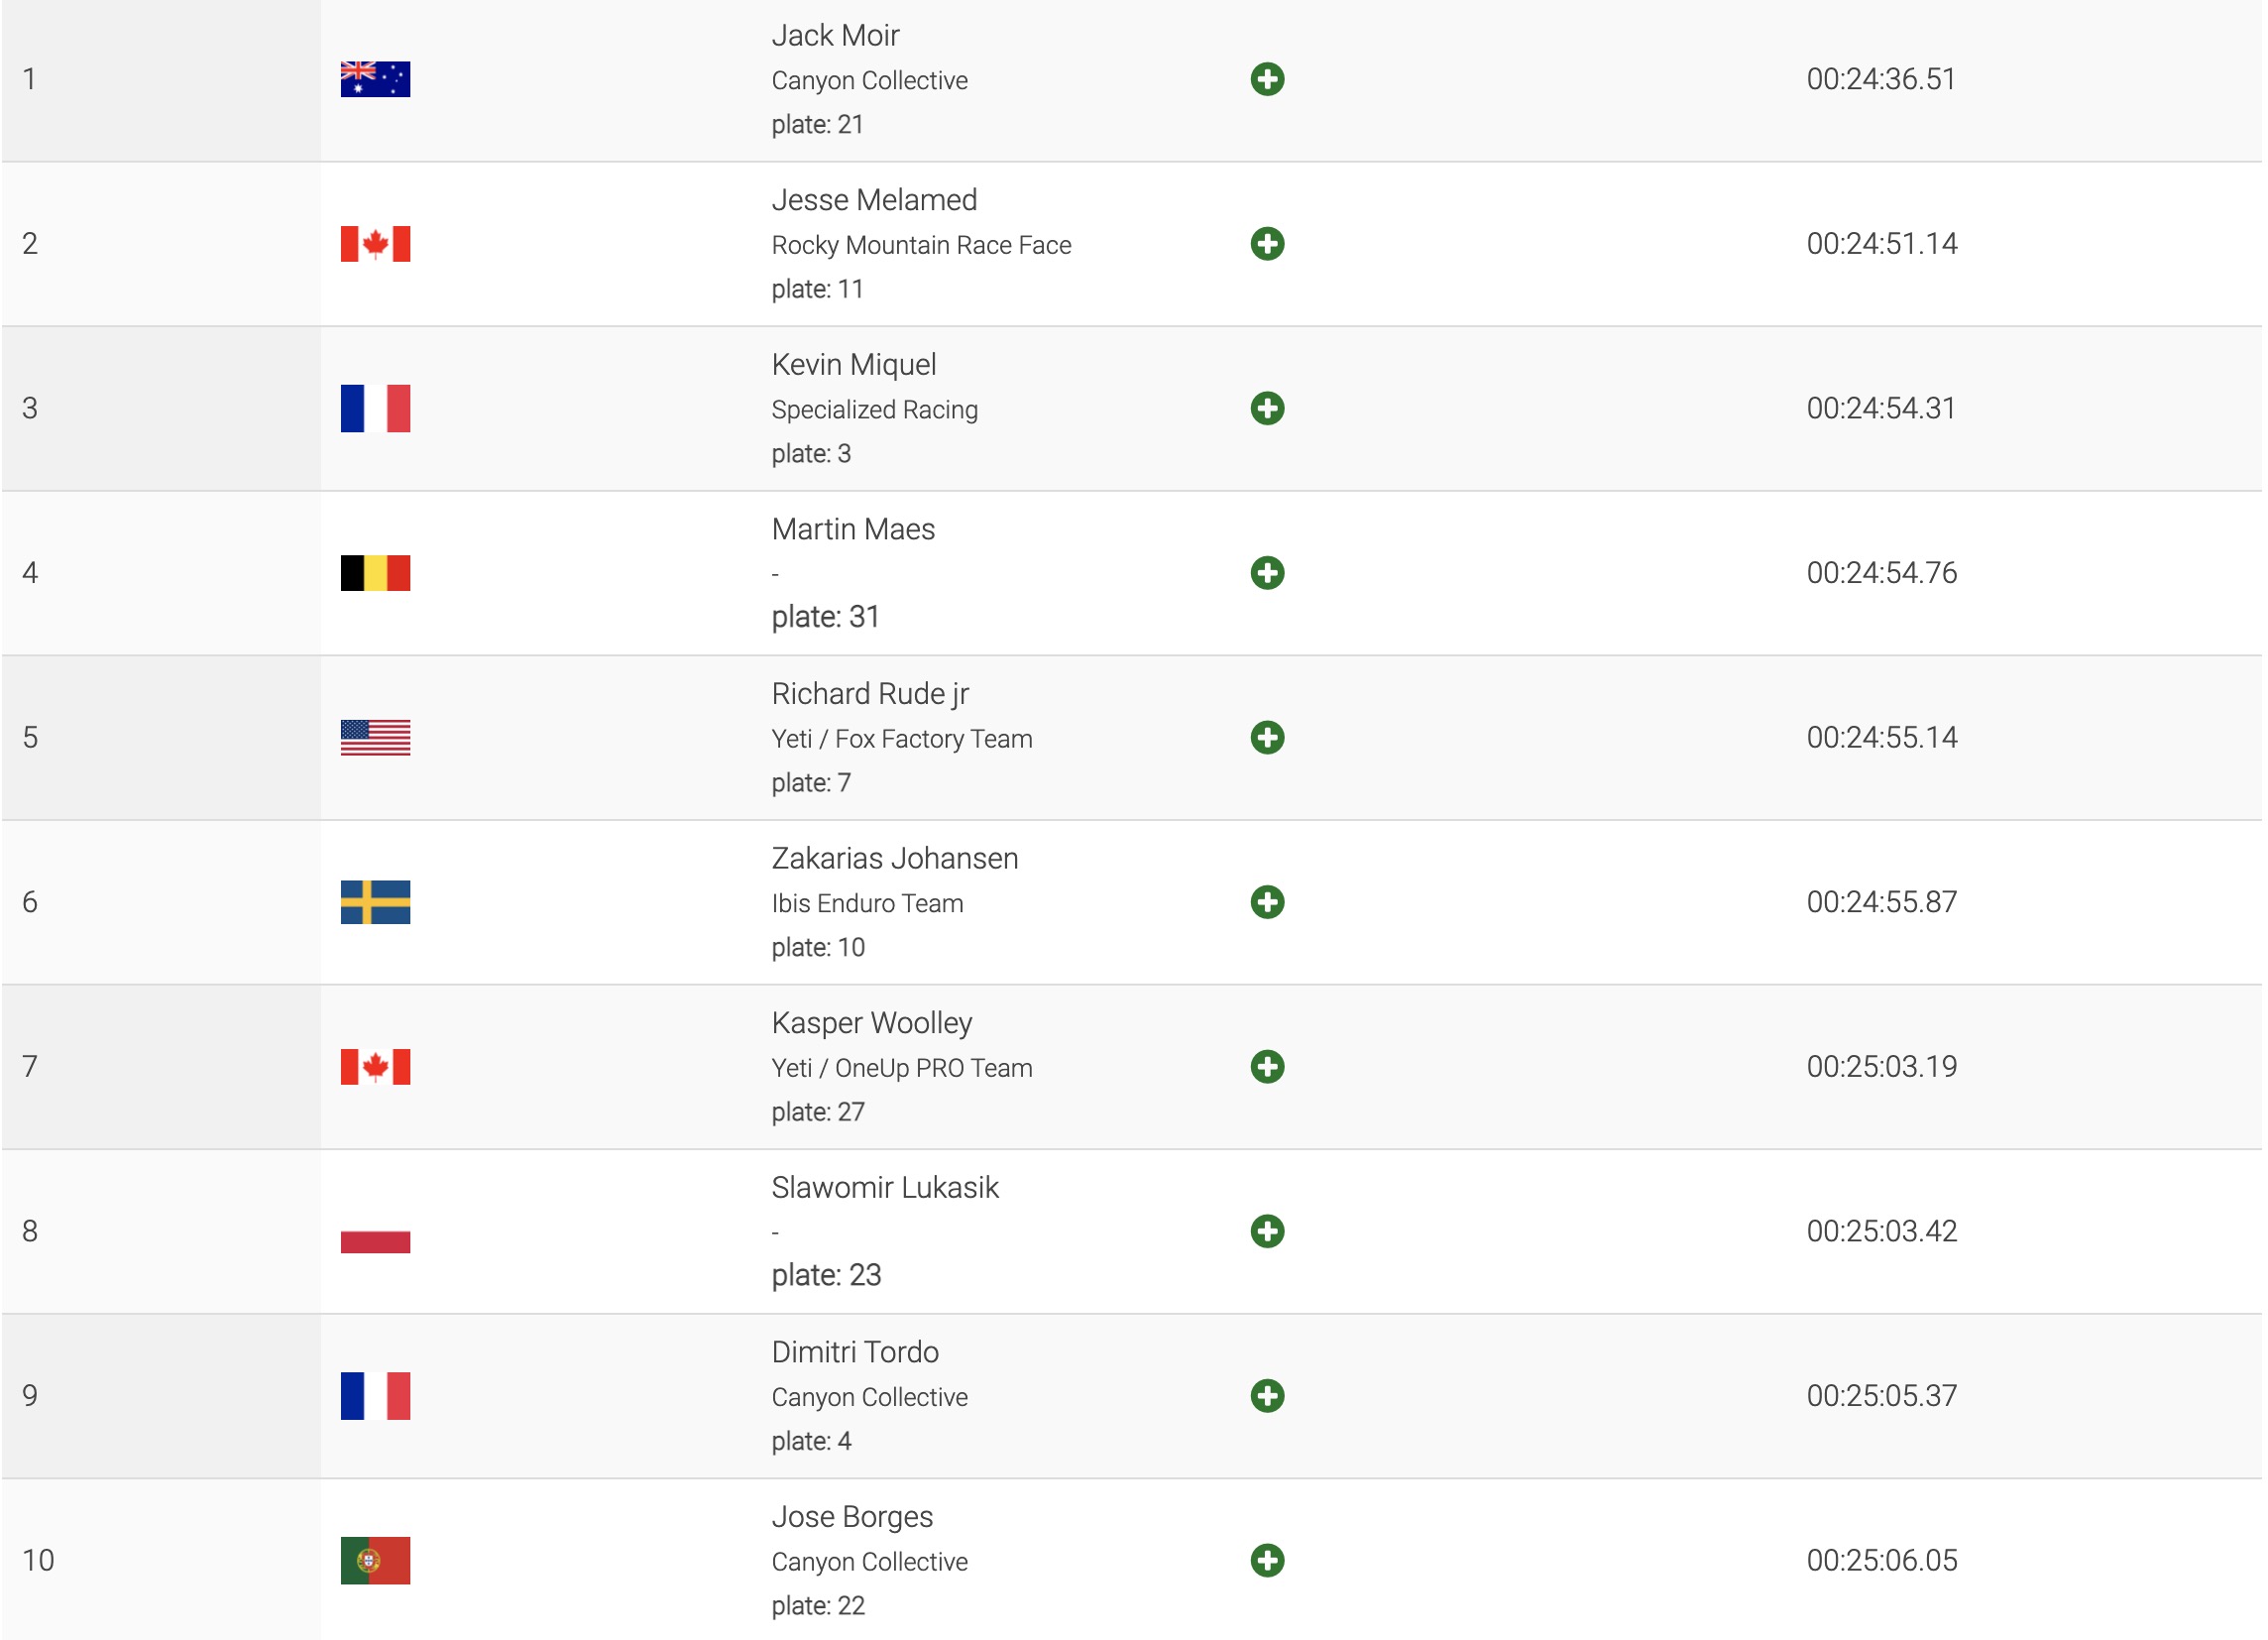Expand Jack Moir's result details

pyautogui.click(x=1267, y=79)
